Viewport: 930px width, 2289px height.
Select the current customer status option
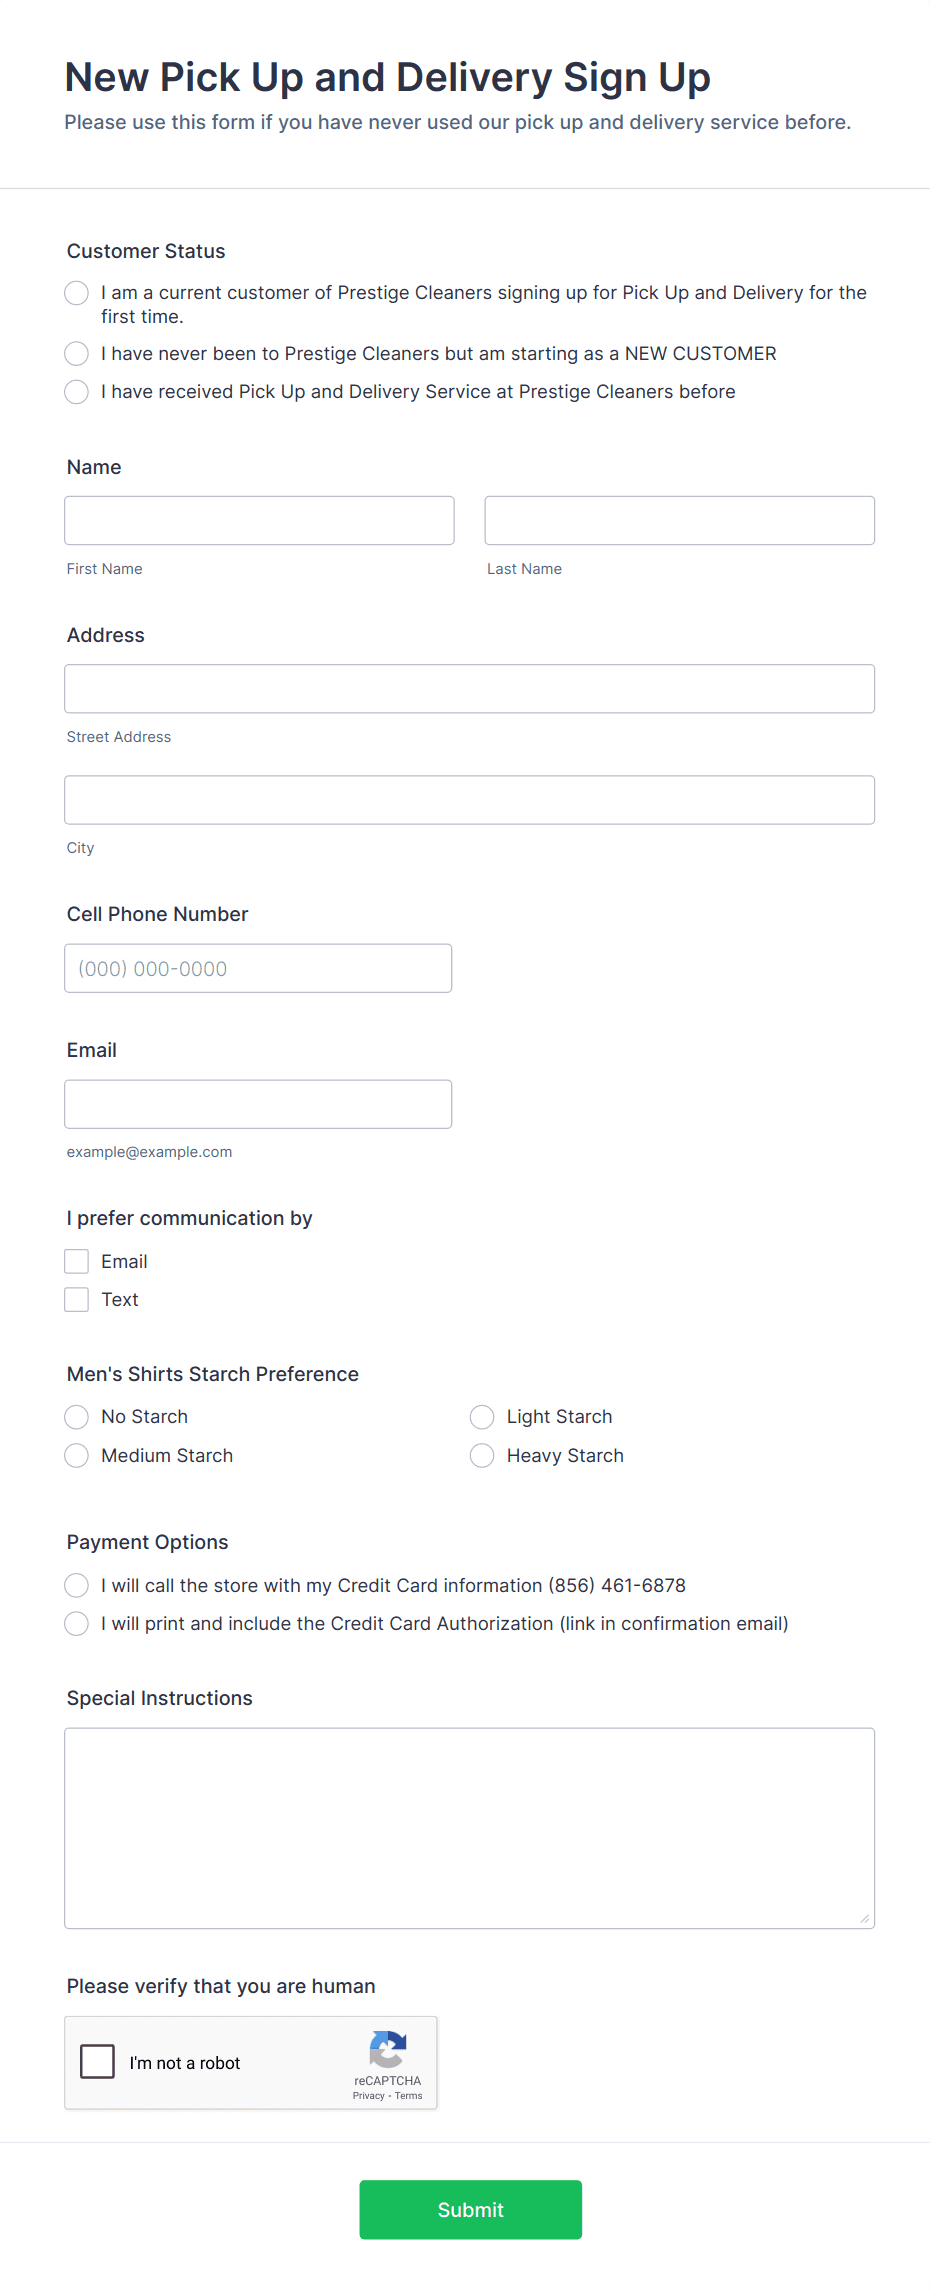pos(76,293)
